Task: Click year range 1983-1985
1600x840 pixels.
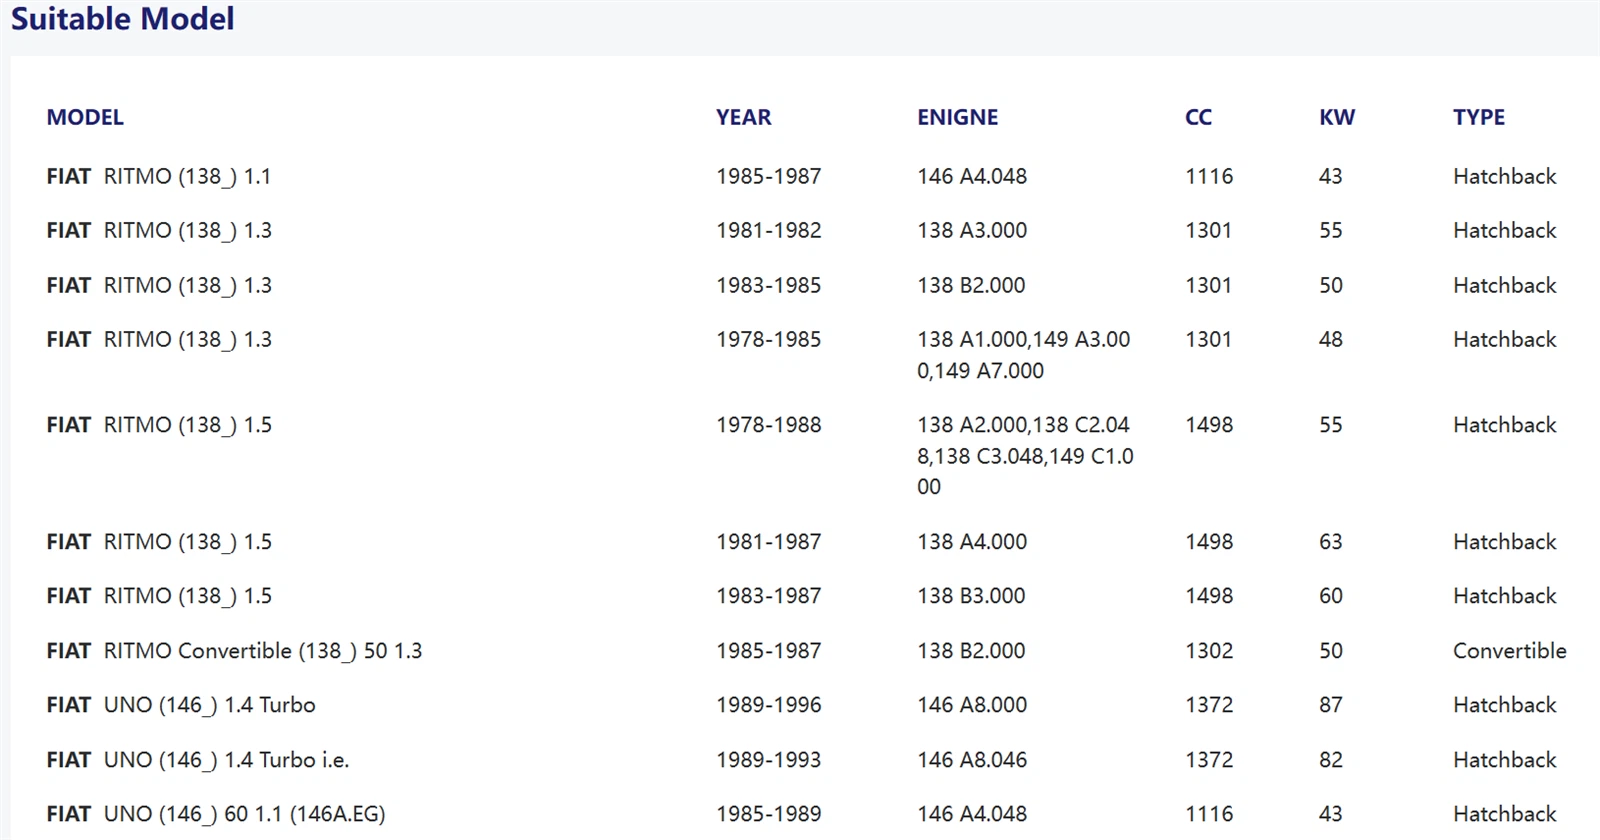Action: pos(768,285)
